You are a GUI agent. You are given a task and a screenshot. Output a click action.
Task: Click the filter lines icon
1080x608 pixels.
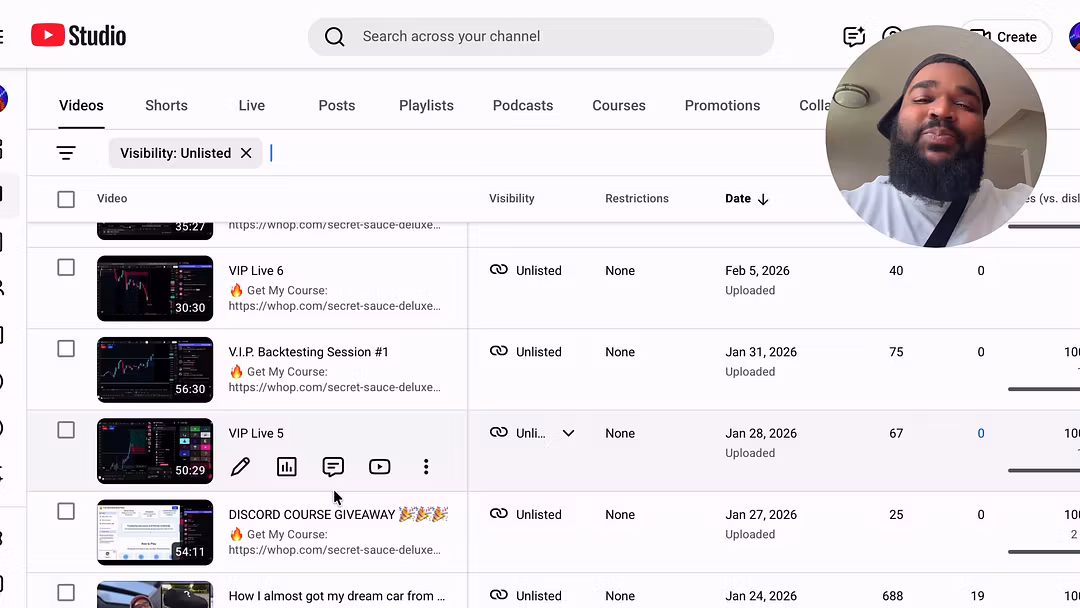pyautogui.click(x=66, y=153)
